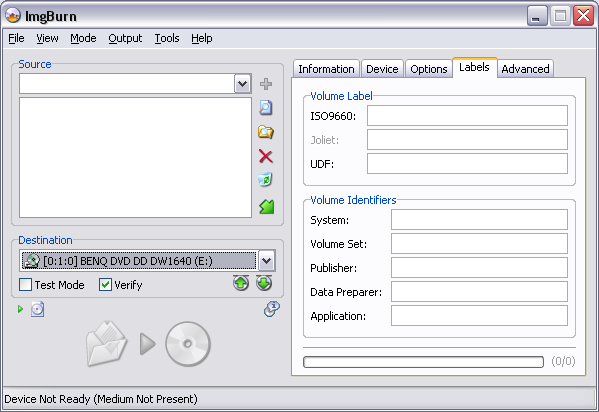The image size is (599, 412).
Task: Start the Build folder-to-disc button
Action: pos(148,344)
